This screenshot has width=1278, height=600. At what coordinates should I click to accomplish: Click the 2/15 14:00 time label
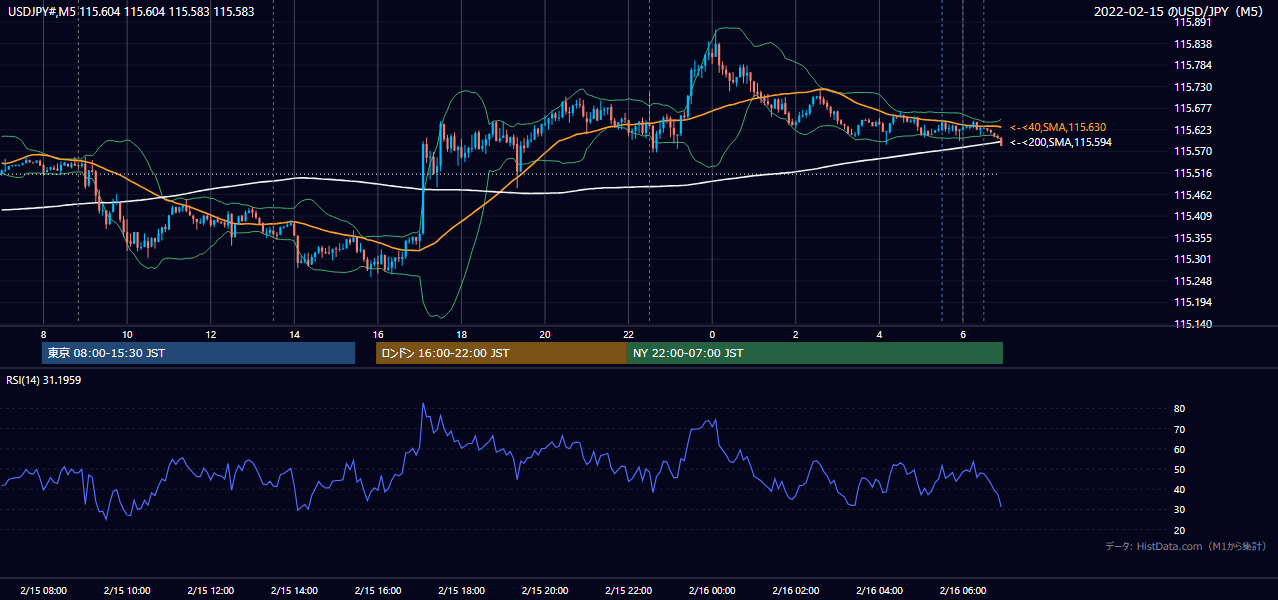[x=294, y=590]
